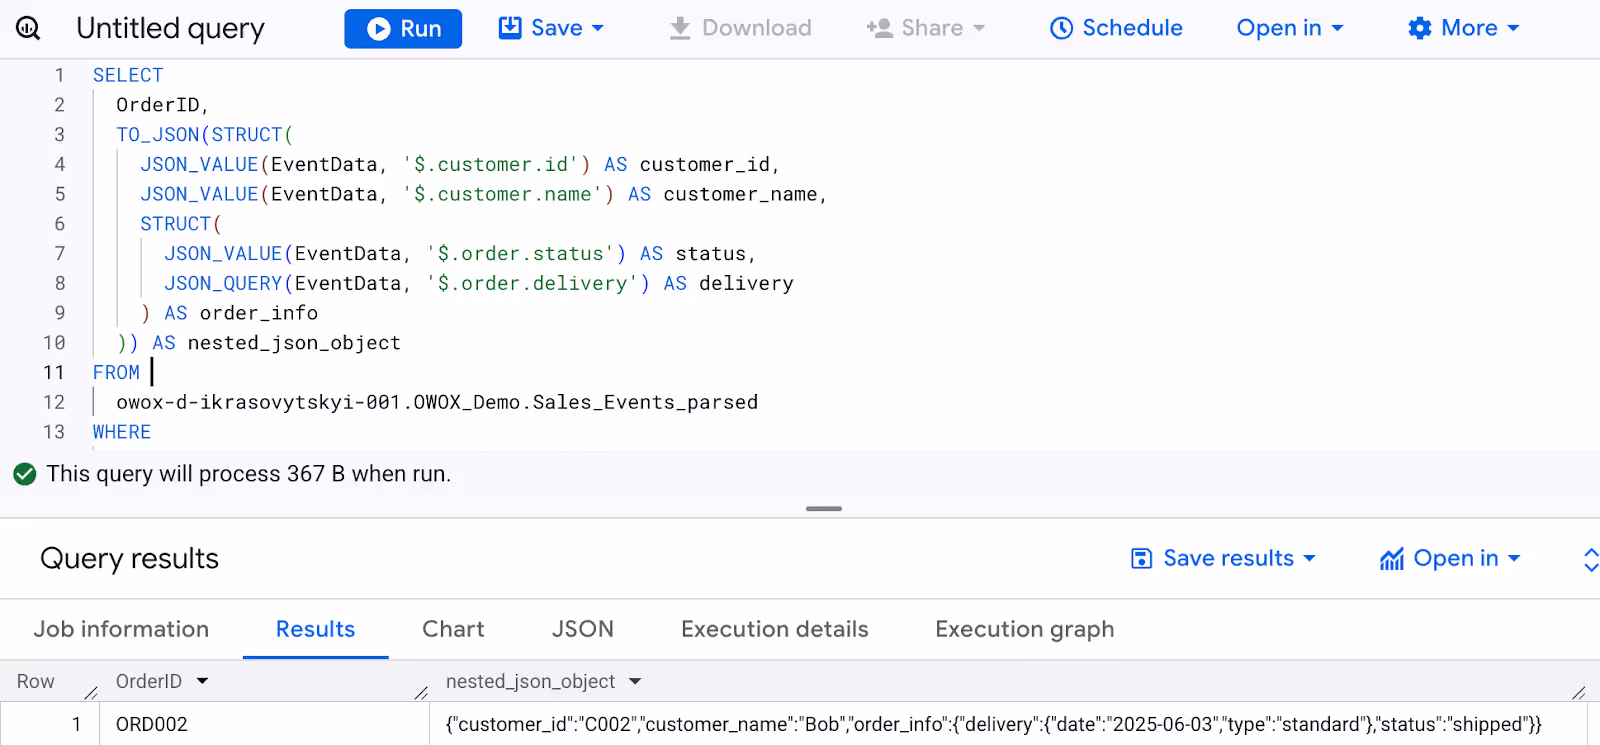Click line number 11 in the editor
Screen dimensions: 1600x745
pos(54,372)
